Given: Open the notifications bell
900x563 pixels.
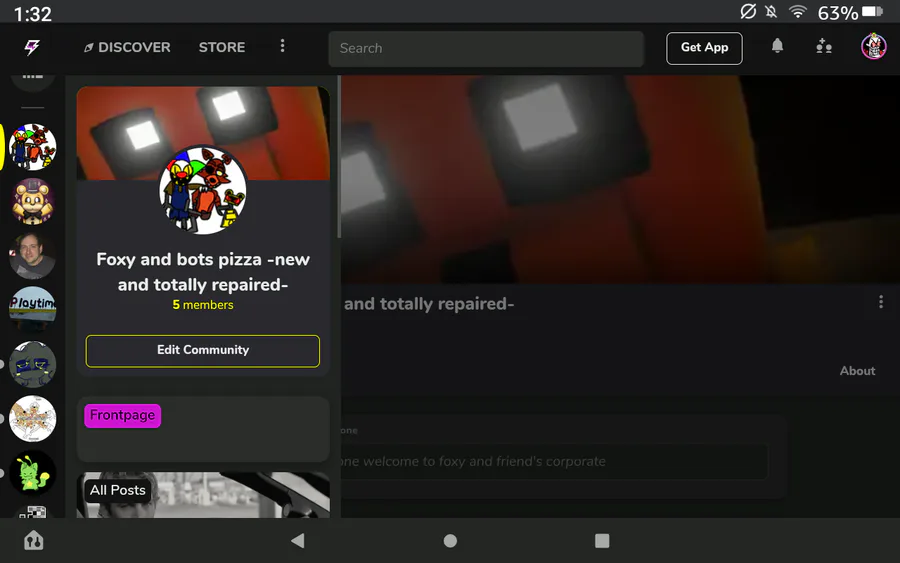Looking at the screenshot, I should point(777,46).
